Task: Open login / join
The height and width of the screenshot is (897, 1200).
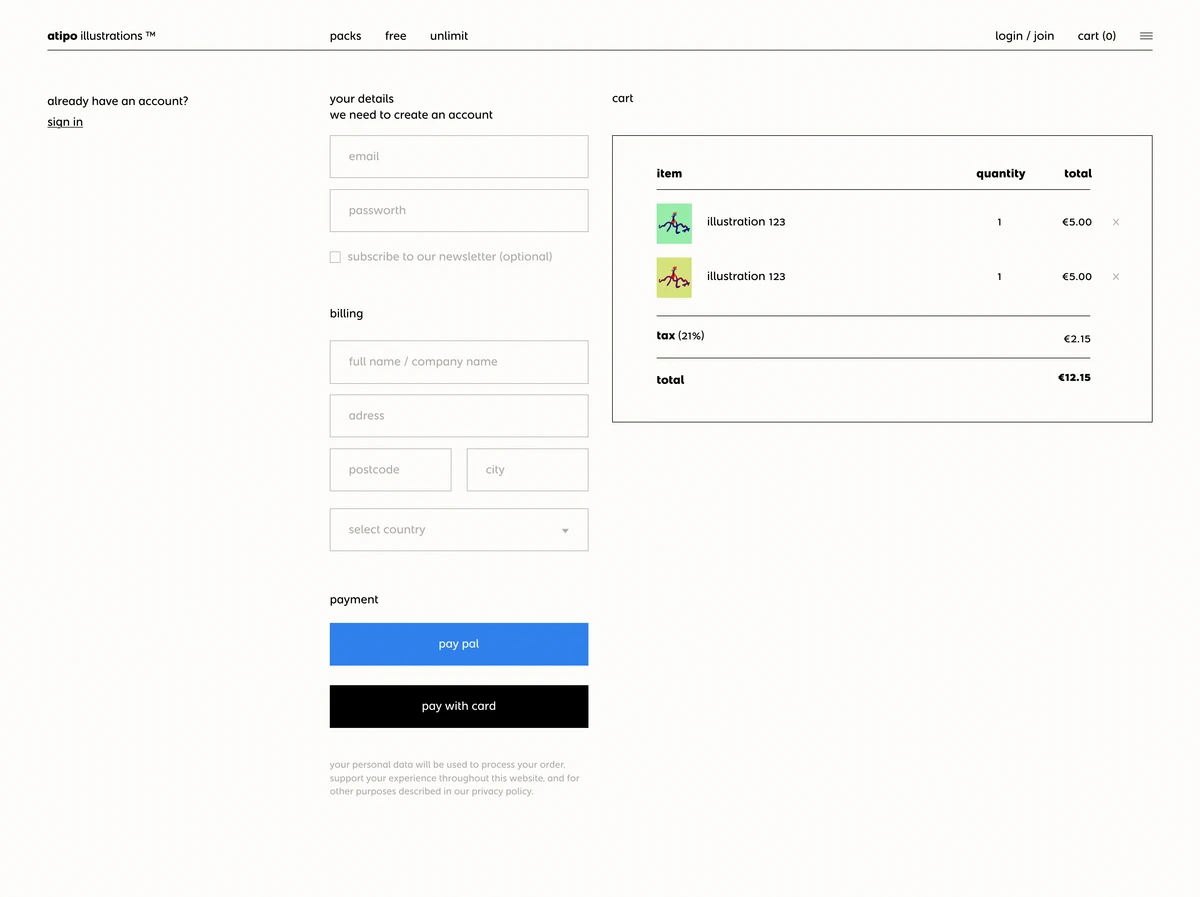Action: pos(1024,36)
